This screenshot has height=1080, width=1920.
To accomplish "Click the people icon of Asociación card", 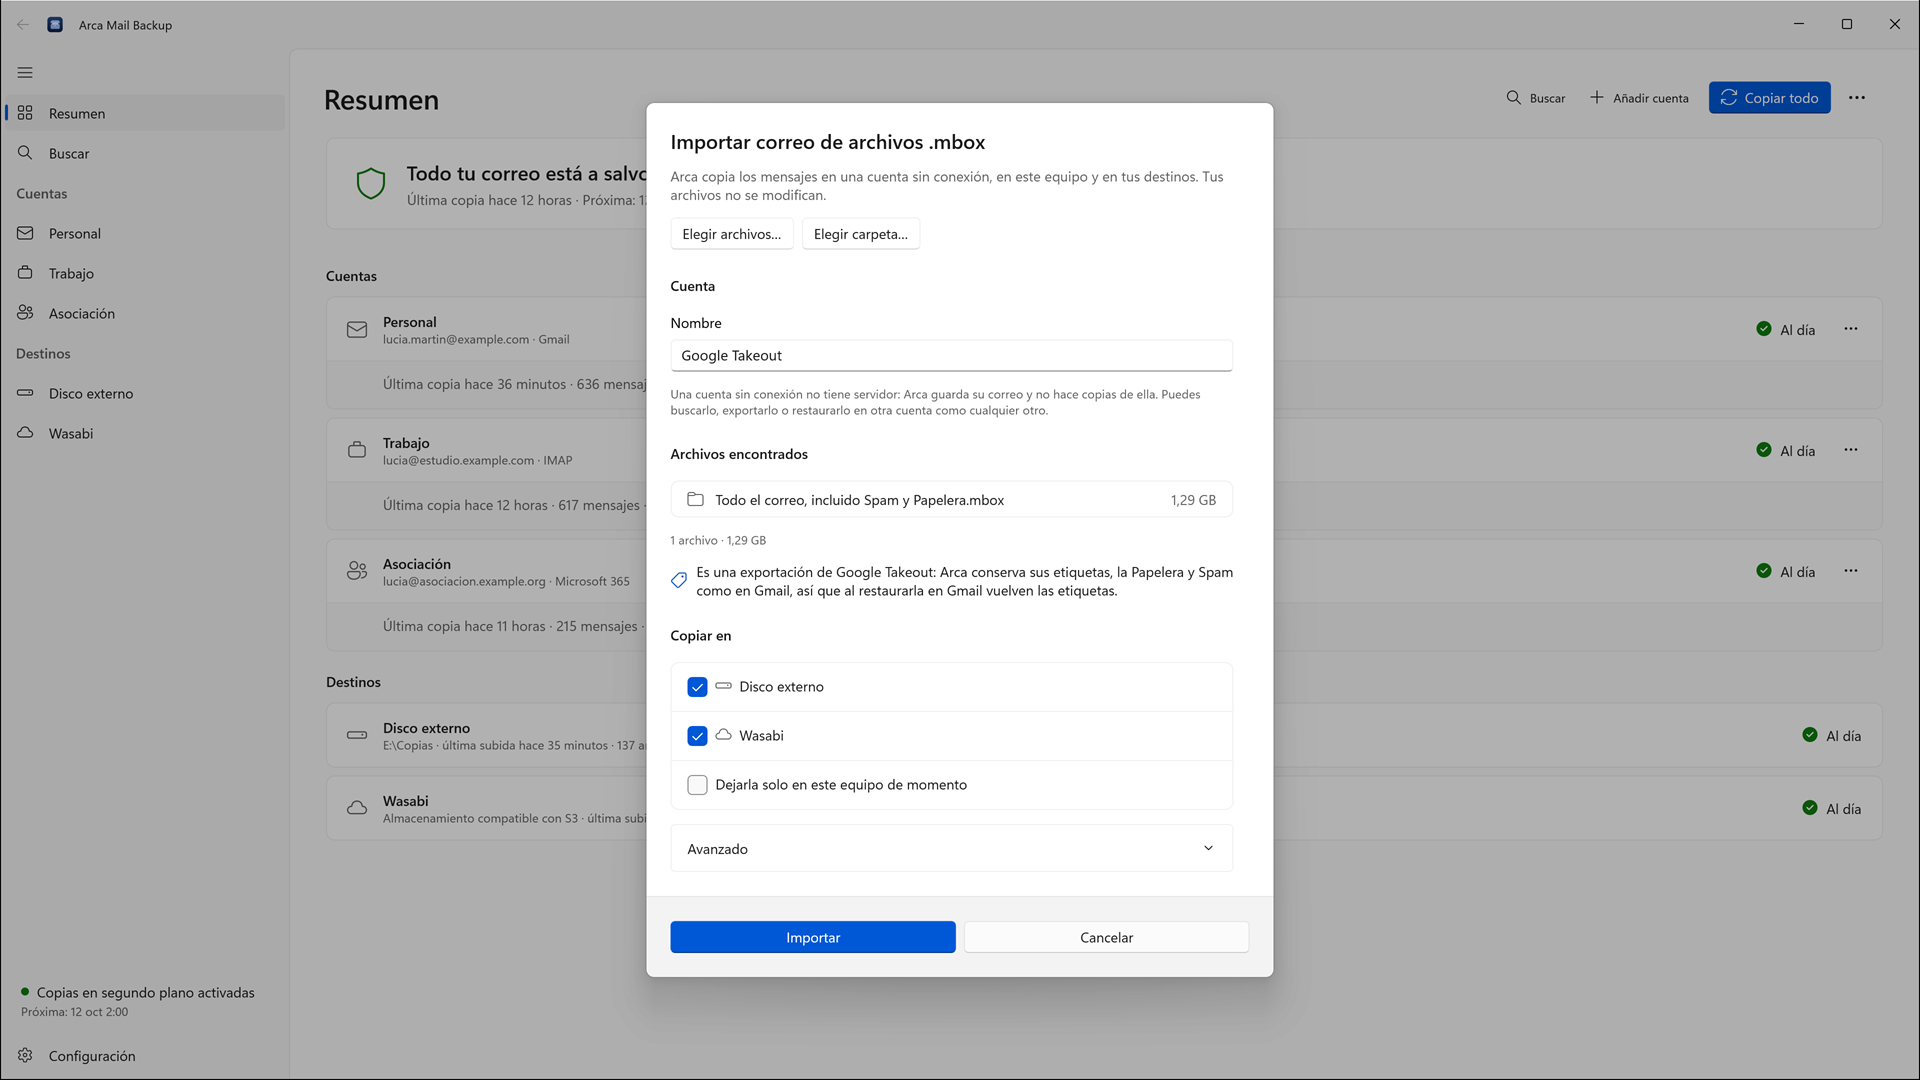I will tap(357, 571).
